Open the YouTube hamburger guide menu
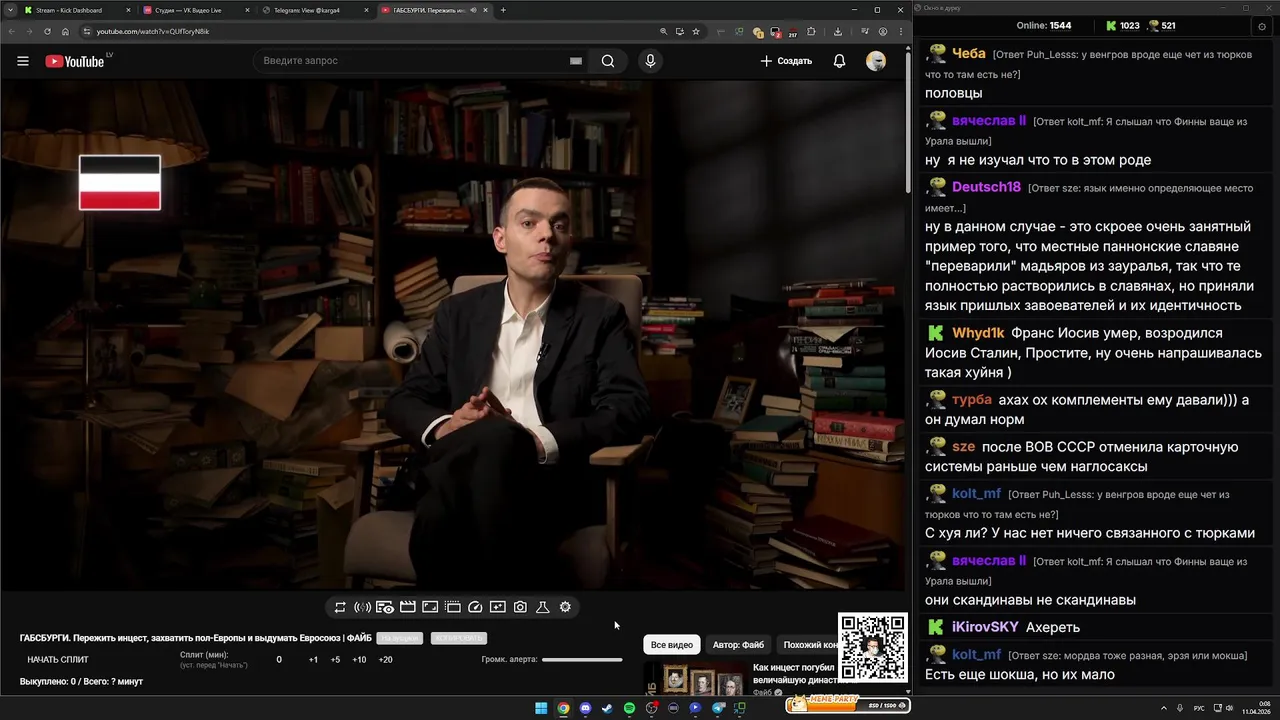The image size is (1280, 720). click(x=23, y=61)
